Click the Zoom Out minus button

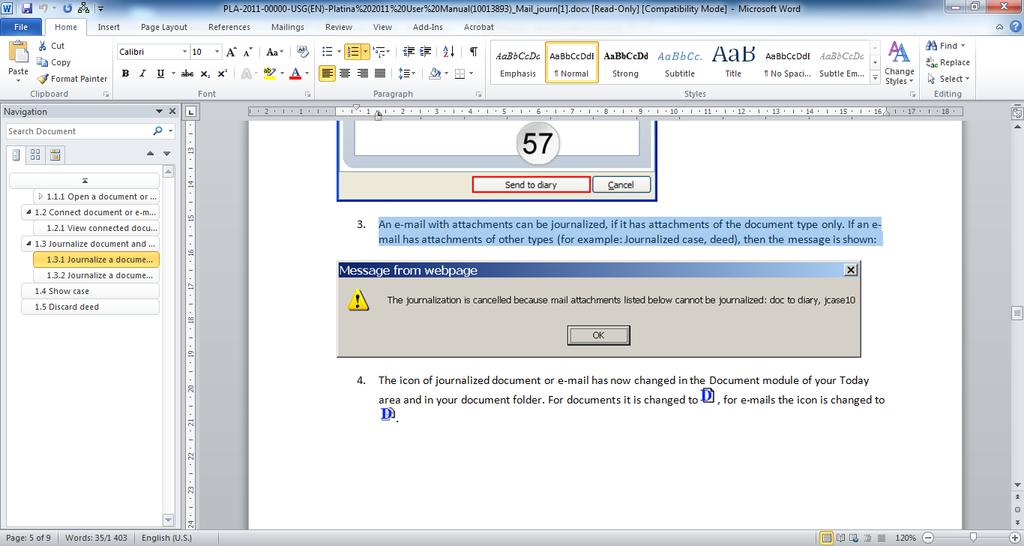[927, 538]
